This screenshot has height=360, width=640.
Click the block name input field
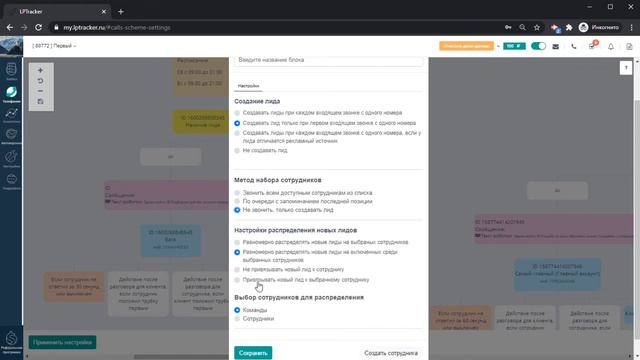click(329, 60)
